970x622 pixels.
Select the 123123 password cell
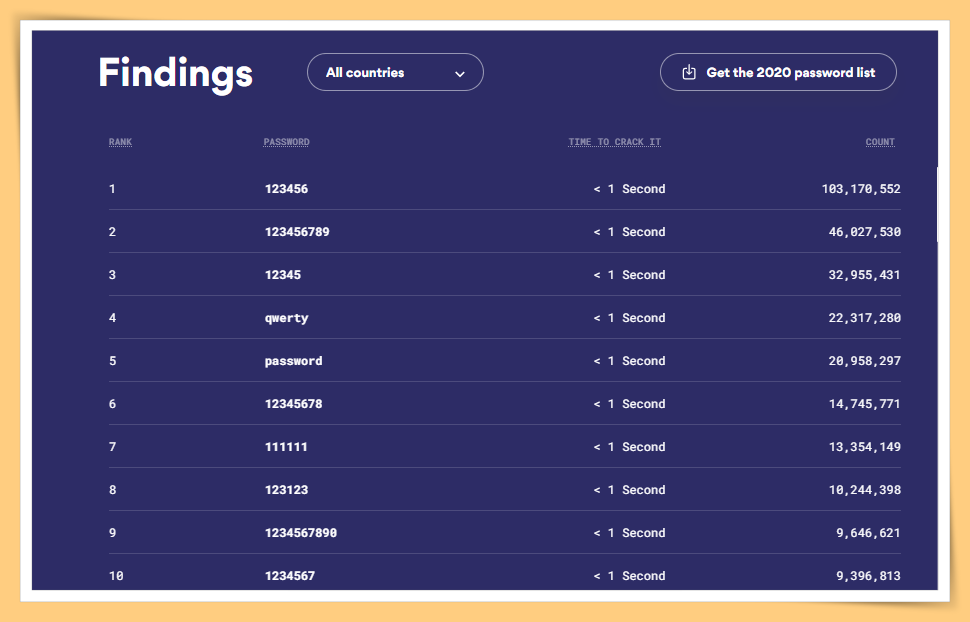[286, 490]
